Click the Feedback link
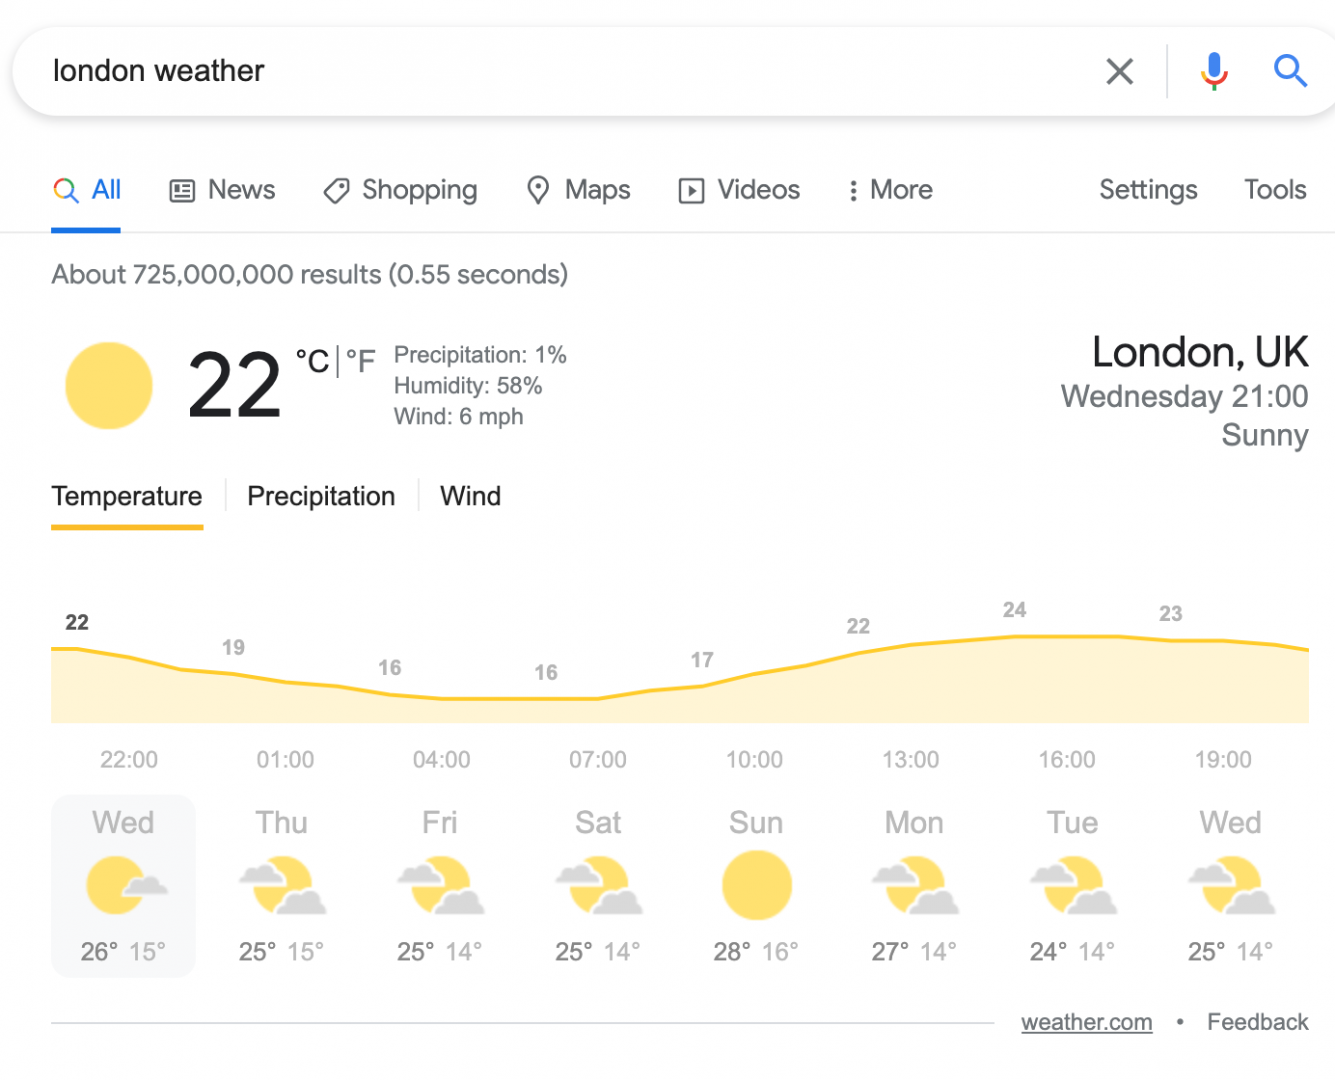The width and height of the screenshot is (1335, 1080). [1257, 1022]
